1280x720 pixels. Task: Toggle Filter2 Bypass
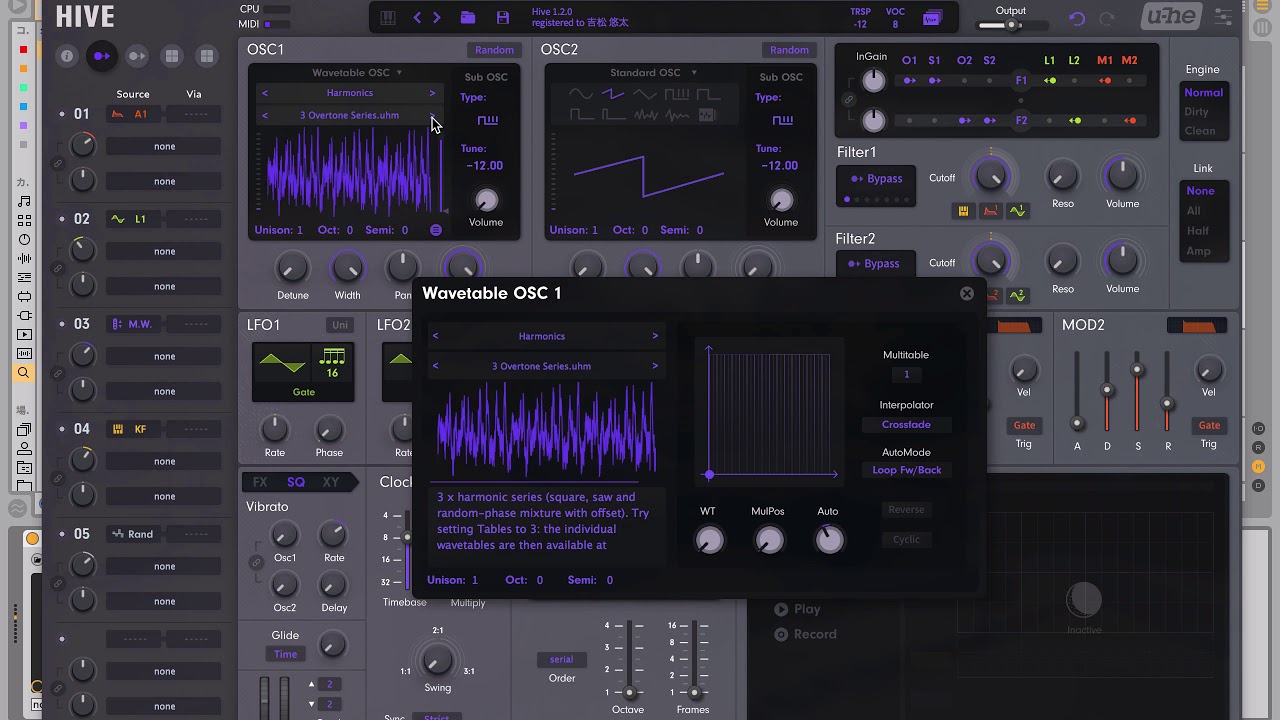[875, 264]
